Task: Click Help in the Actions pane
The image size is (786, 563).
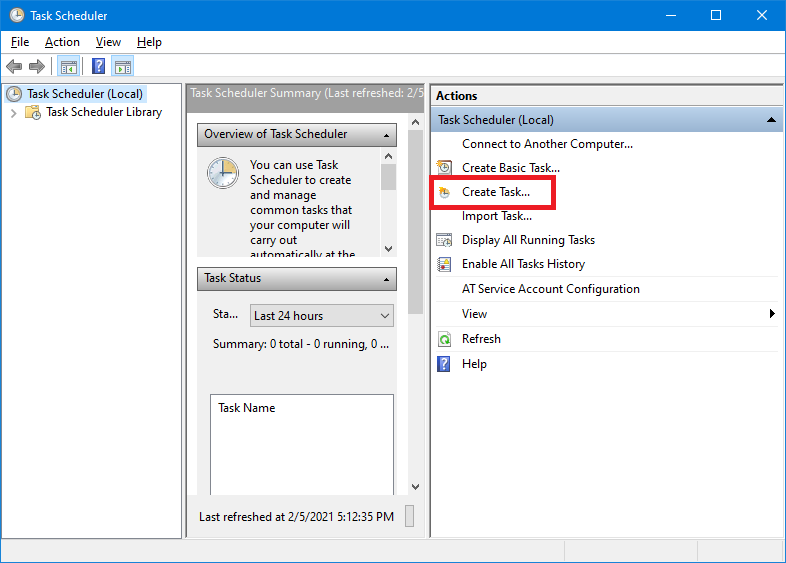Action: coord(474,364)
